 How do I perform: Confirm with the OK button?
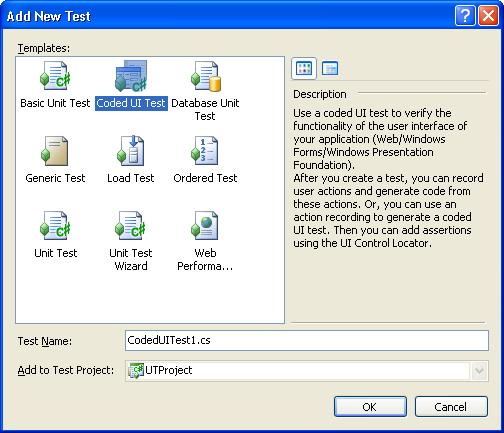(x=370, y=407)
